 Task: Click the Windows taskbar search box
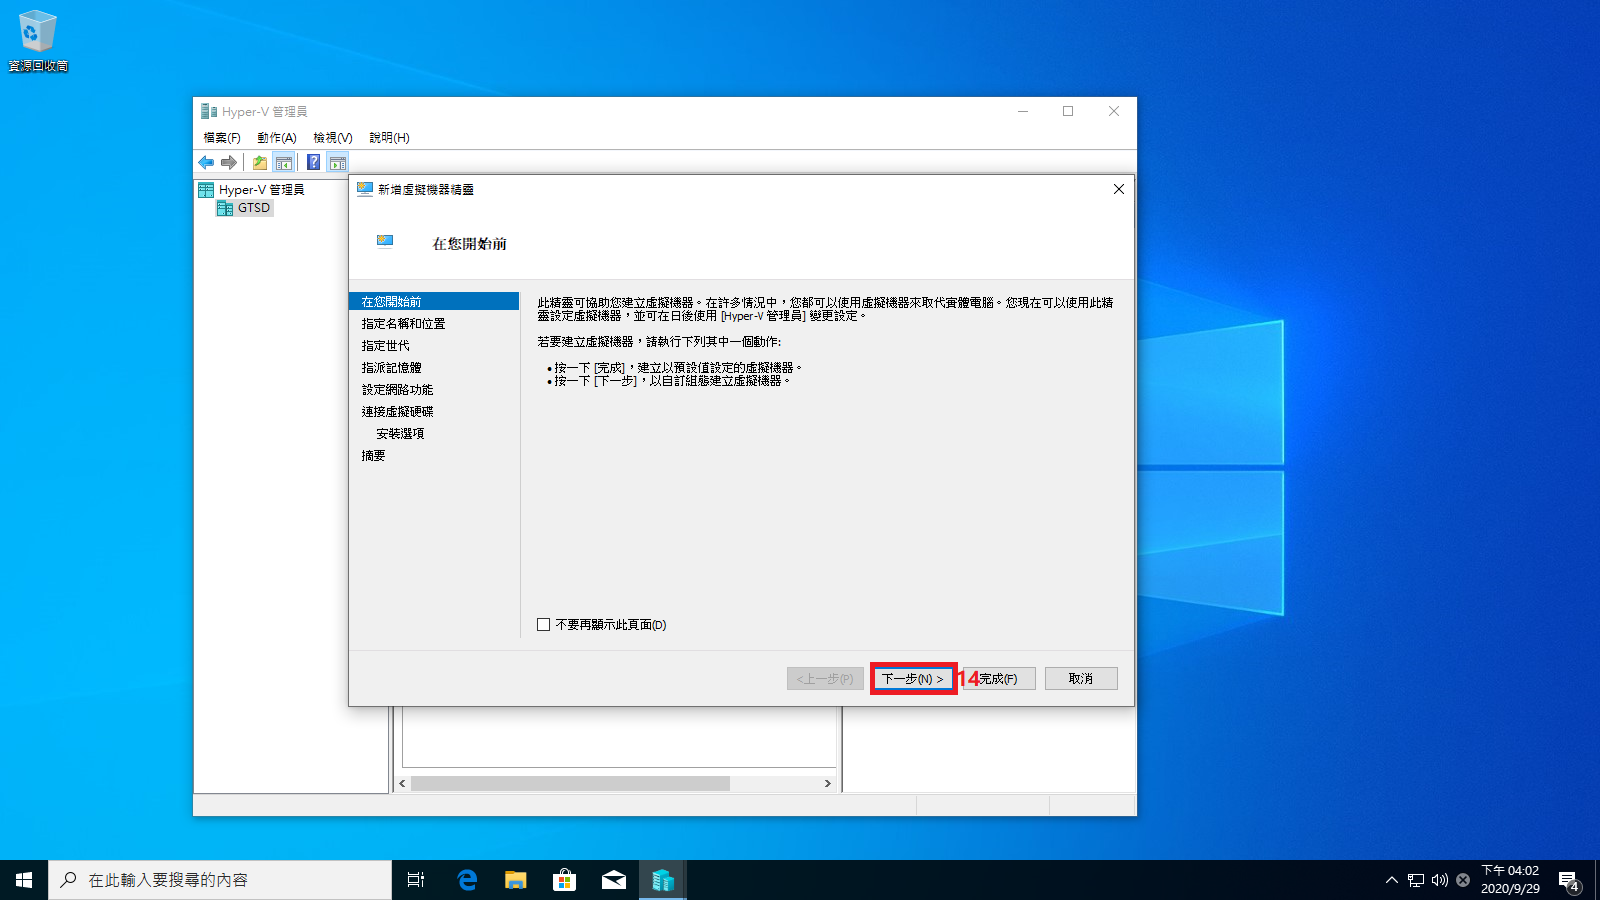(220, 880)
